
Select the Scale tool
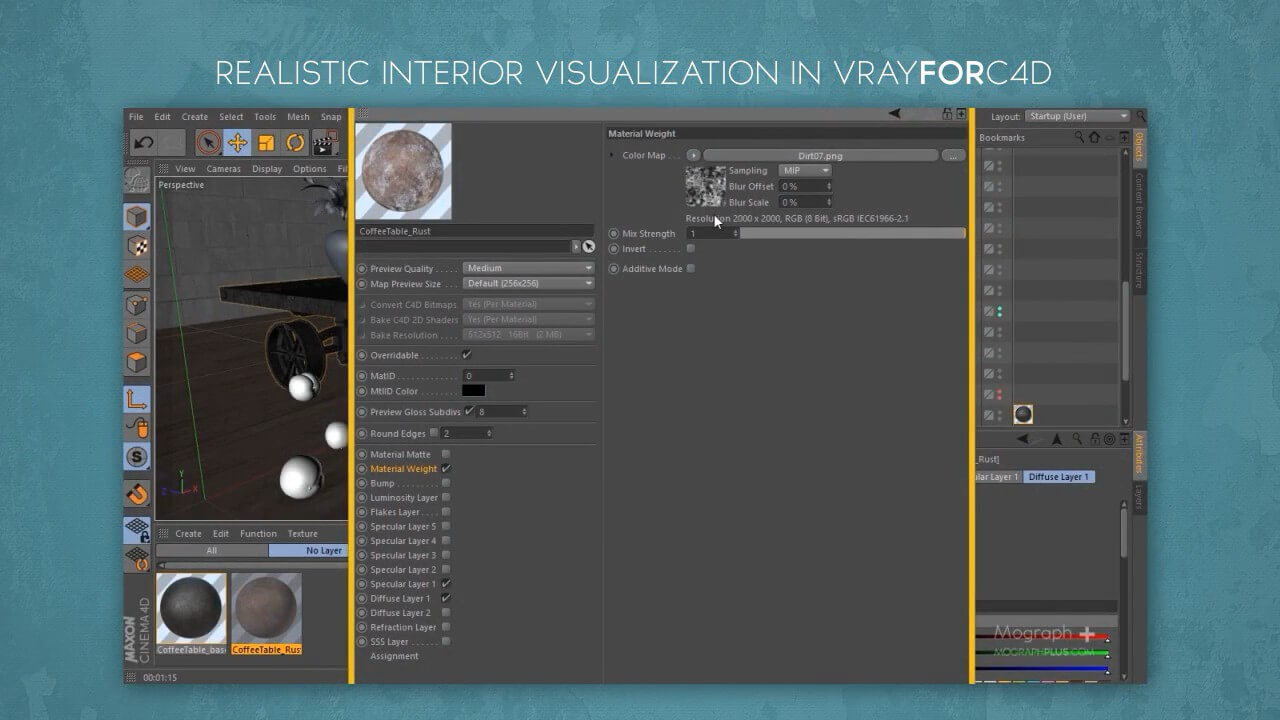(x=266, y=143)
